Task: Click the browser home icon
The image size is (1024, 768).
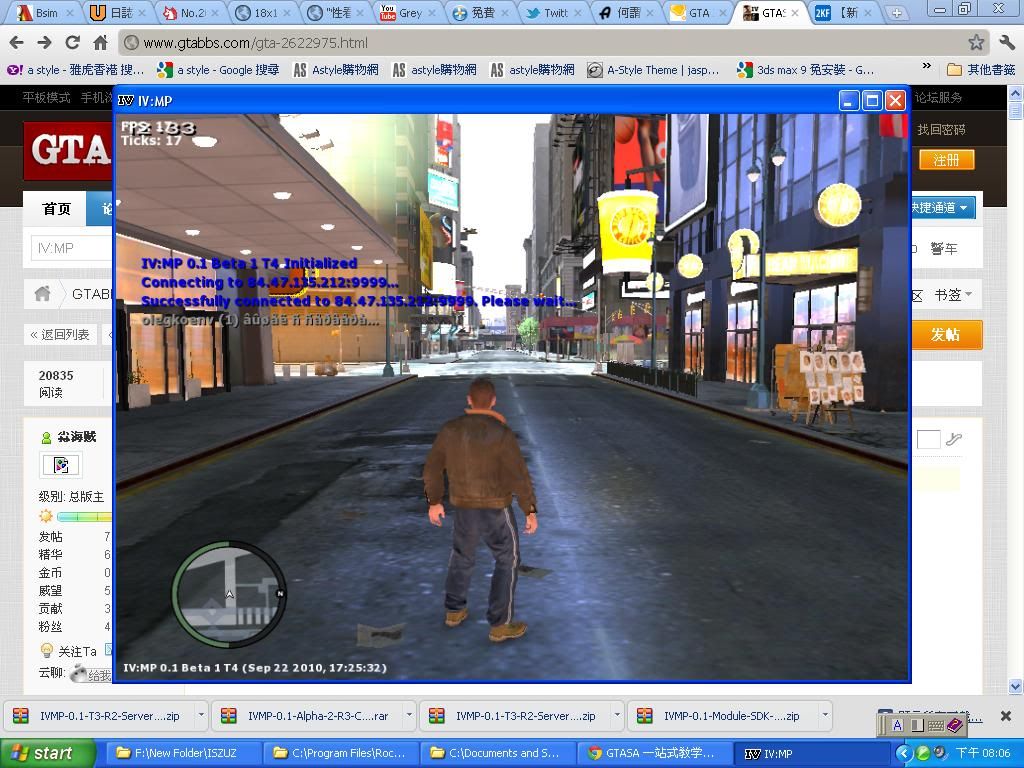Action: click(100, 43)
